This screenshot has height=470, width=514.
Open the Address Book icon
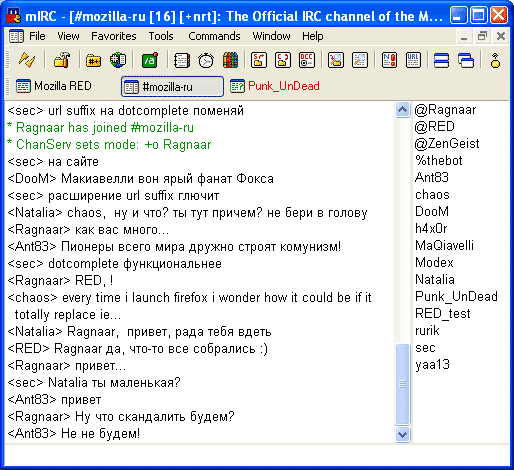point(182,60)
